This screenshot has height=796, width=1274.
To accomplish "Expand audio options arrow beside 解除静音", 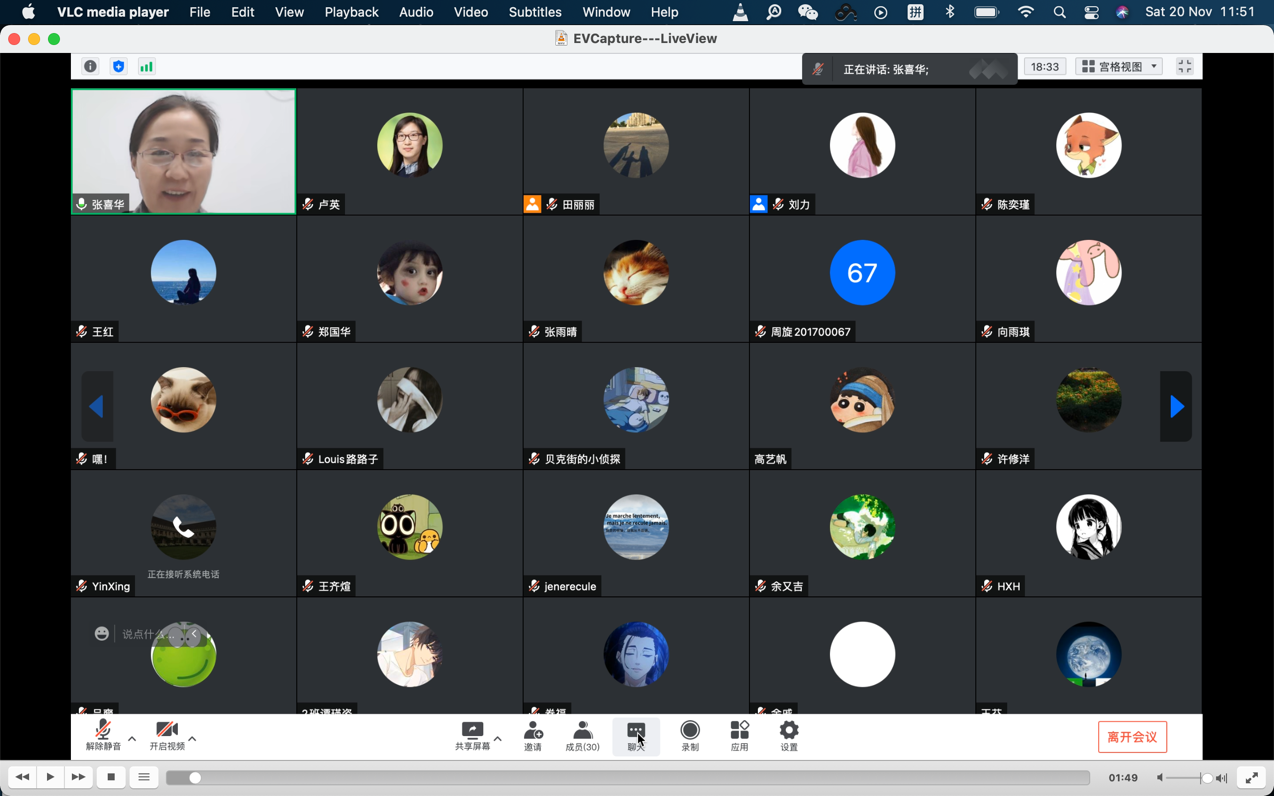I will click(x=132, y=739).
